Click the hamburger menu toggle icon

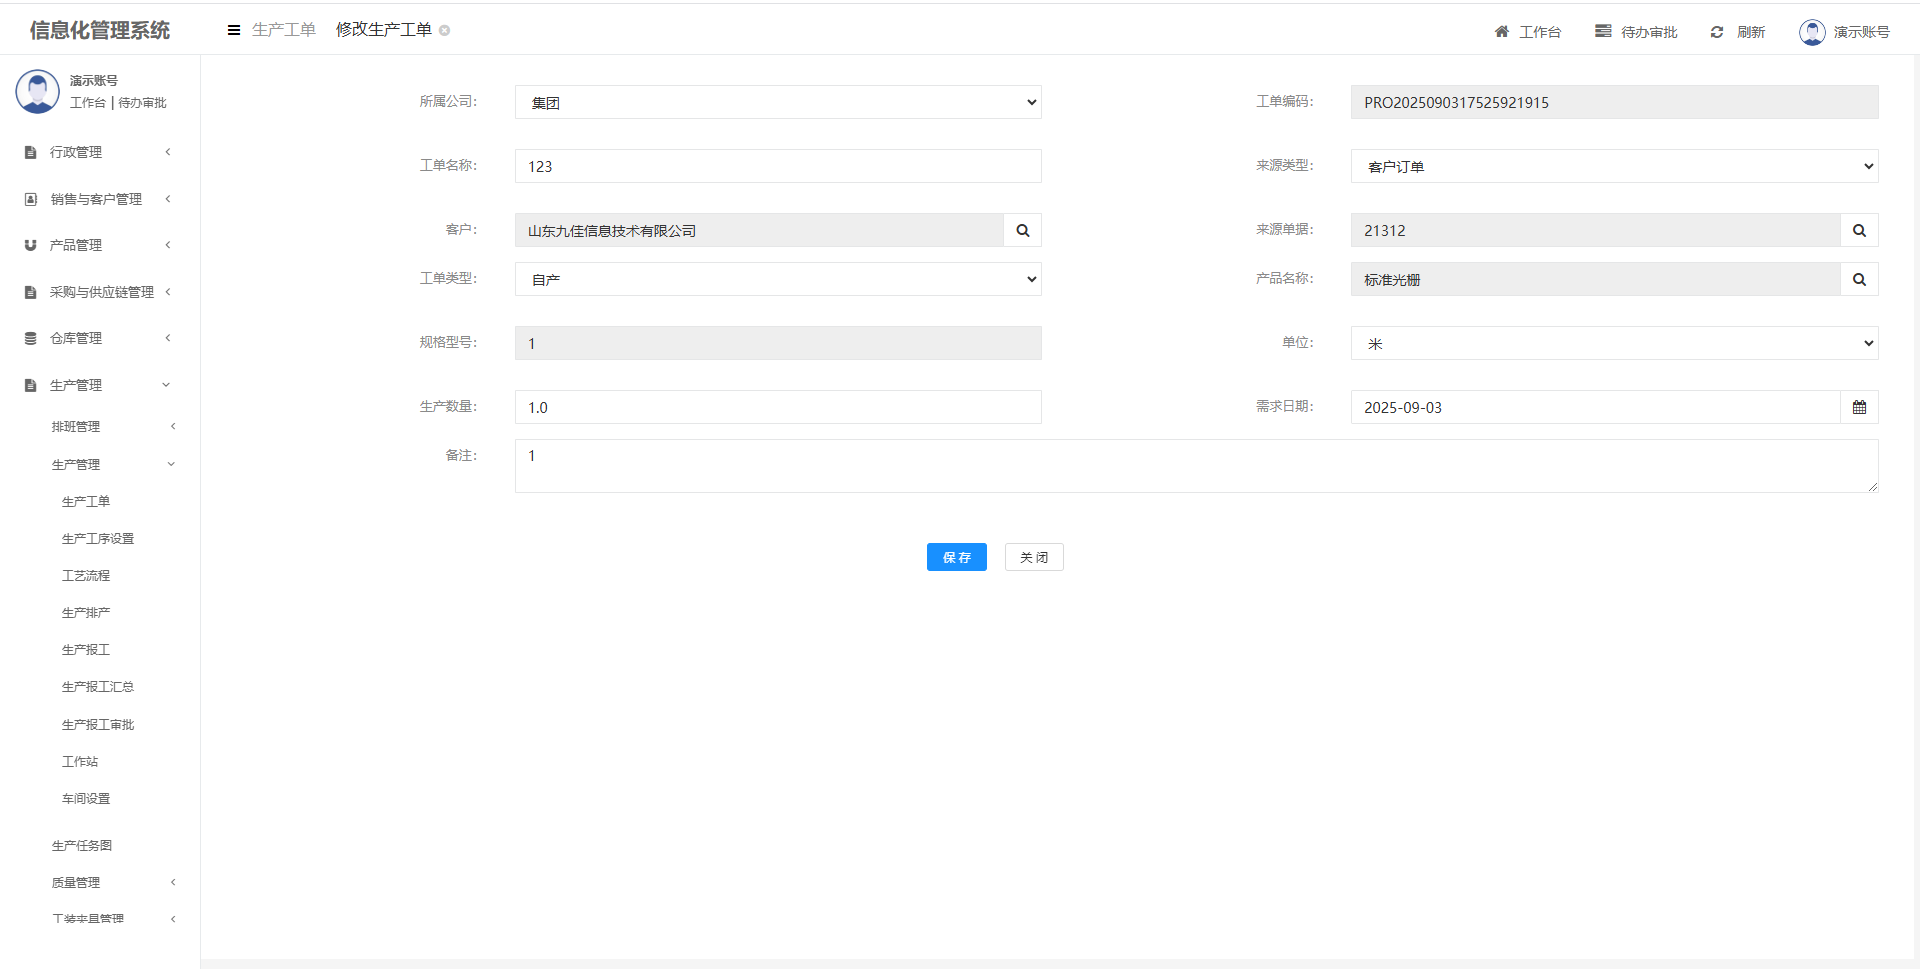point(234,30)
